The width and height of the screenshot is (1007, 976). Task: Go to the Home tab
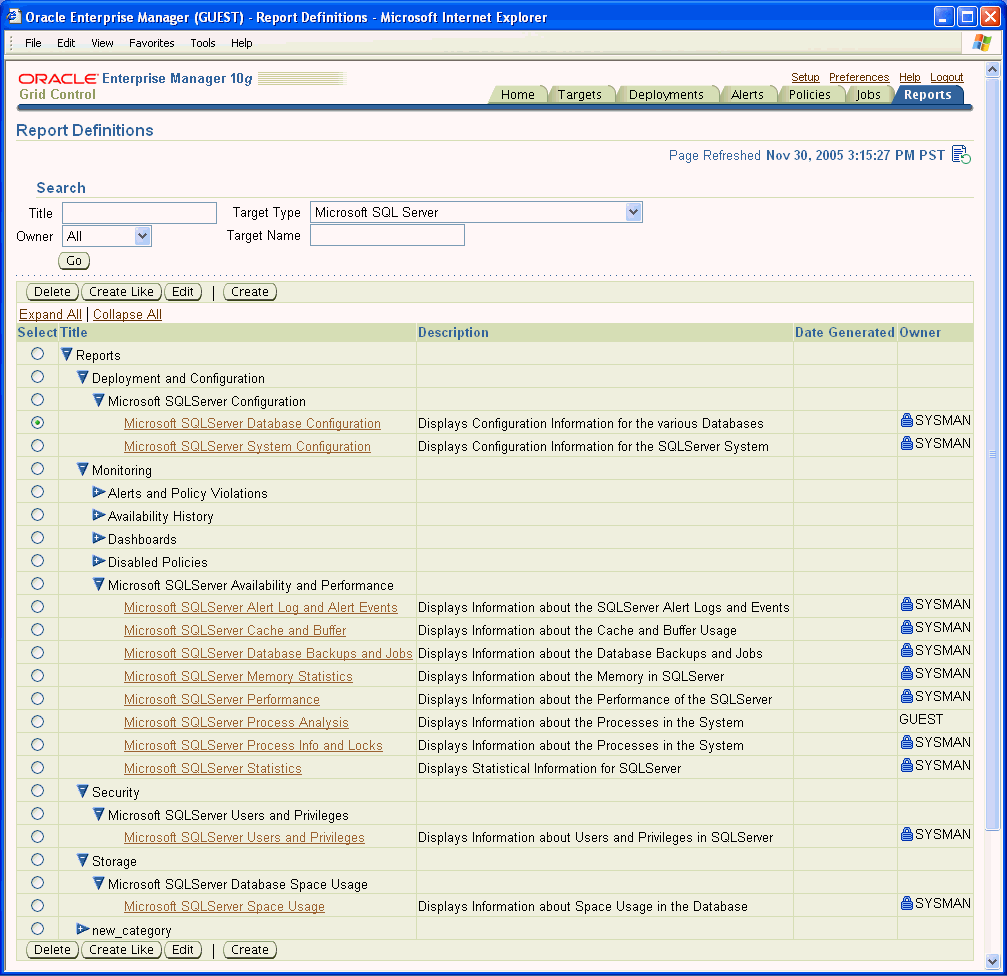tap(518, 94)
